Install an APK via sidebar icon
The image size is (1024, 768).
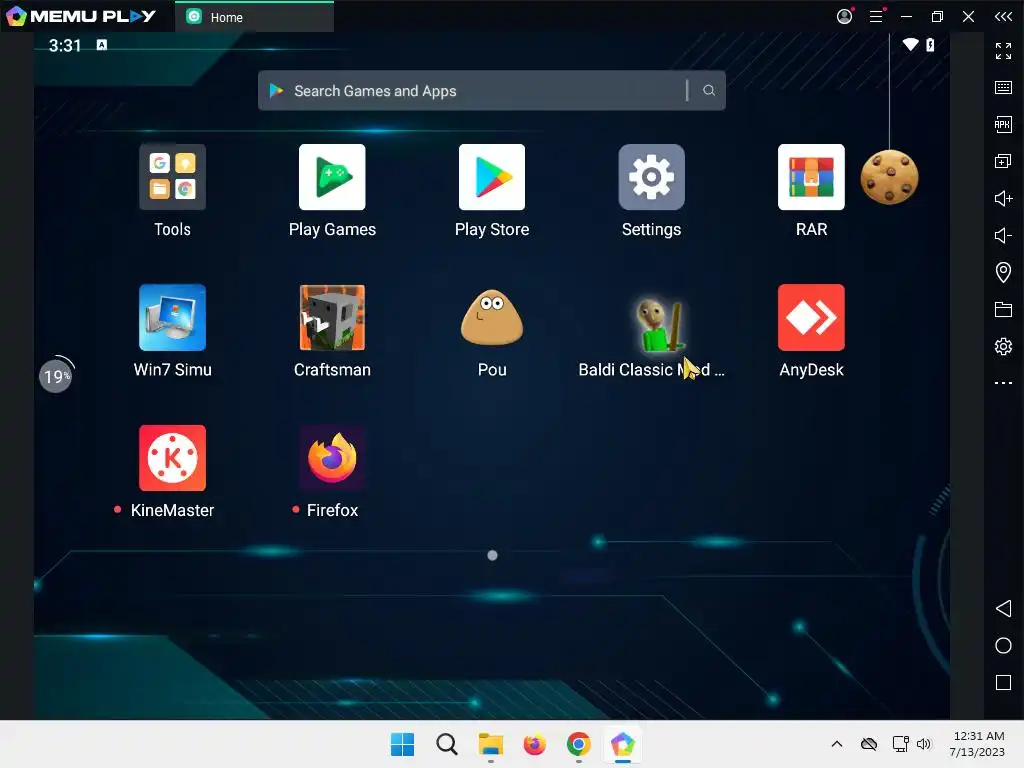(1003, 124)
